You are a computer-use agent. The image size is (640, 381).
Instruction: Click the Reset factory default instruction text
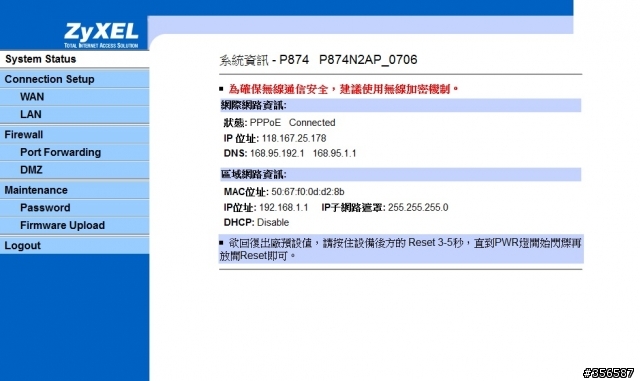[x=400, y=249]
